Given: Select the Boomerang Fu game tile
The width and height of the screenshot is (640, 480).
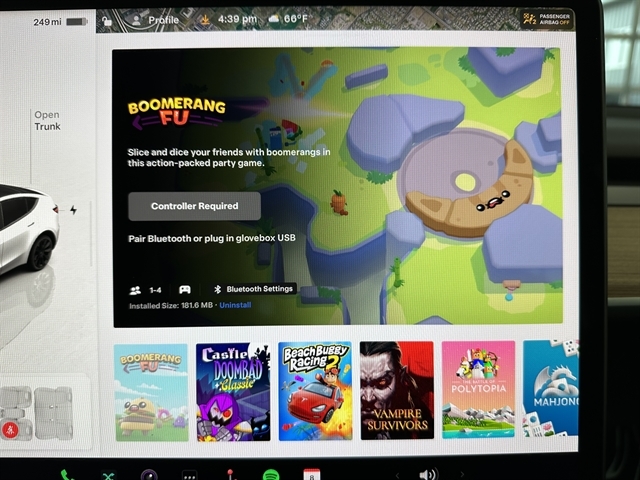Looking at the screenshot, I should tap(151, 392).
